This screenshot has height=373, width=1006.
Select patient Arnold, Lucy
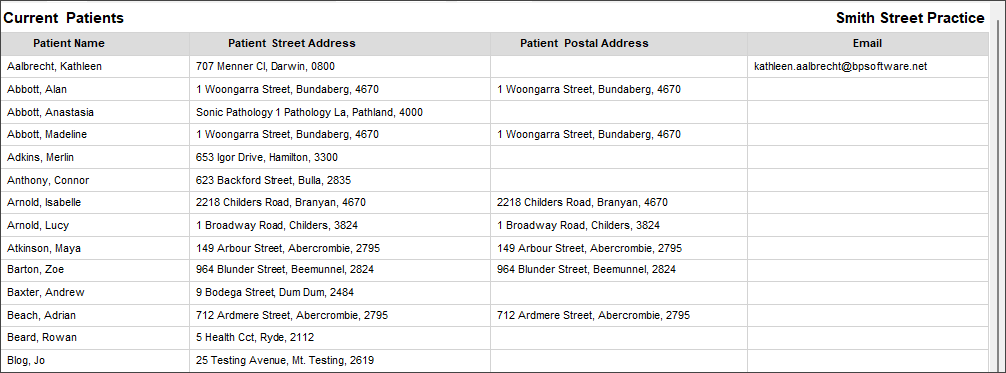pyautogui.click(x=38, y=225)
